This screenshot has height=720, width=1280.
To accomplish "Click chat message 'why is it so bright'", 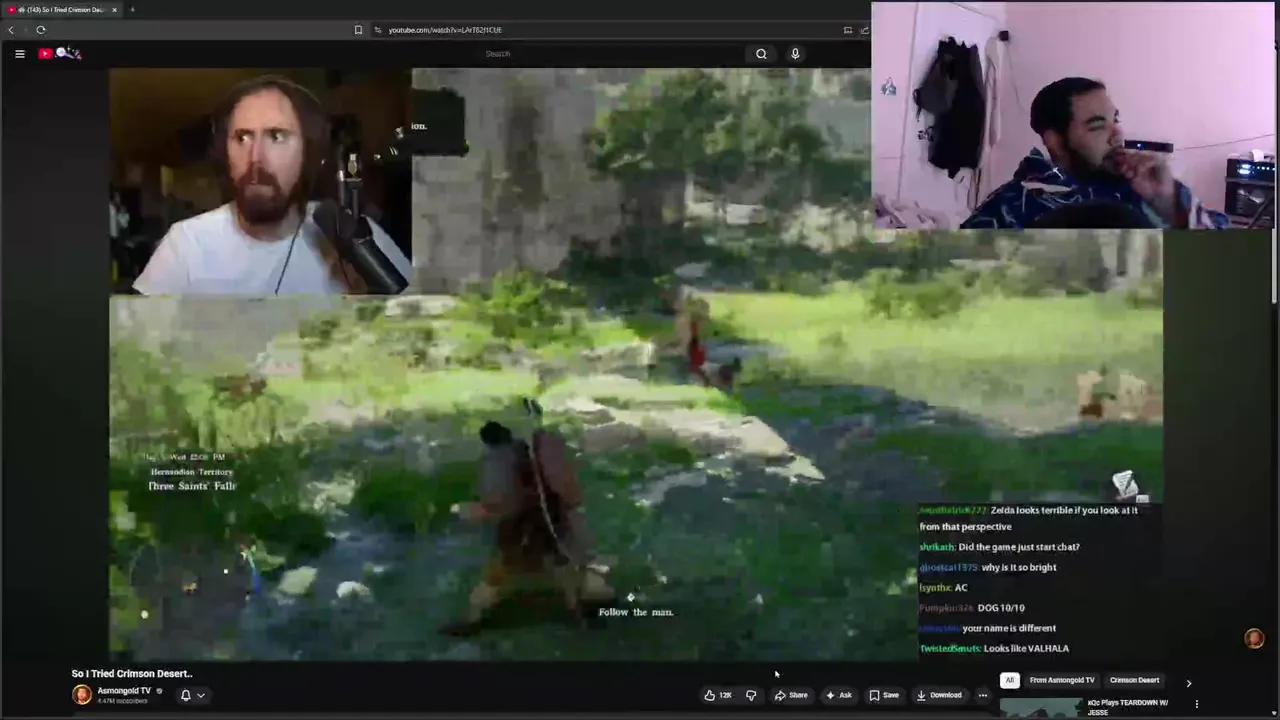I will tap(1019, 567).
